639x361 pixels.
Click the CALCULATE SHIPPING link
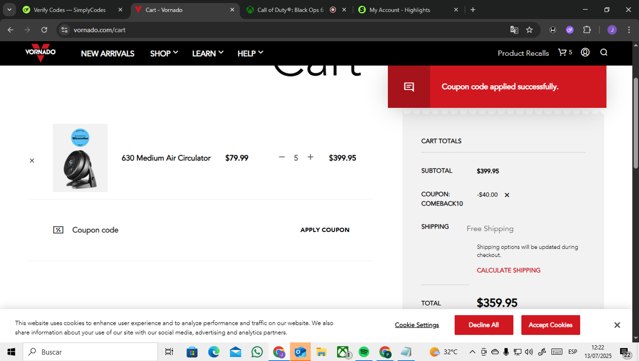508,270
